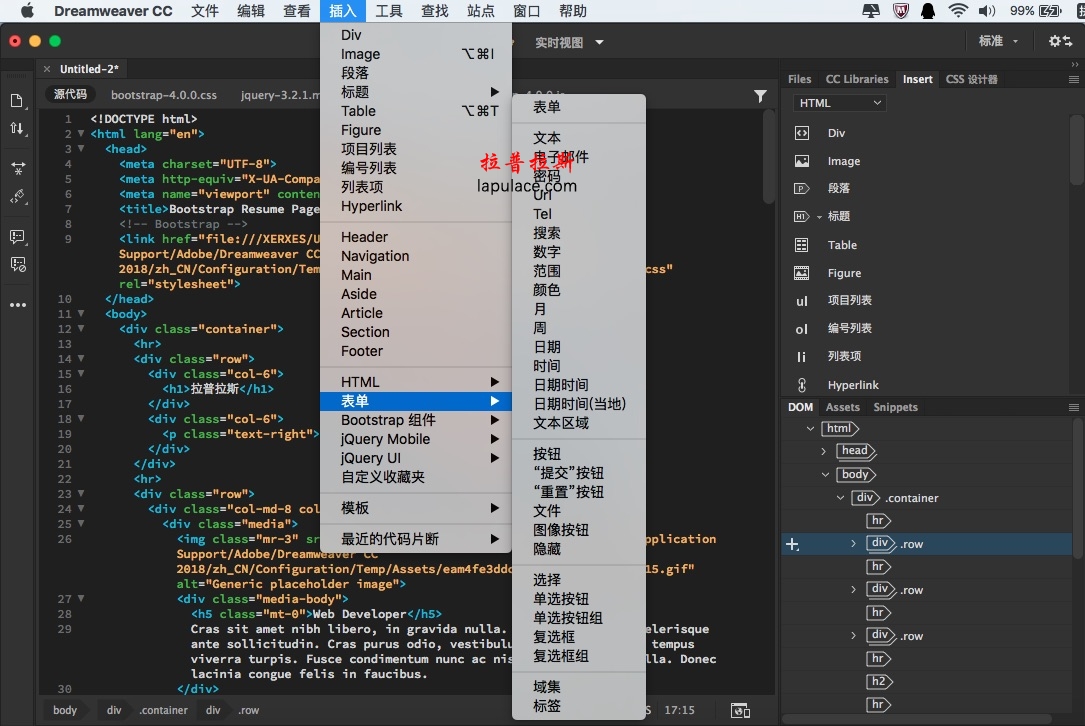Click the Open Documents icon in left toolbar
This screenshot has width=1085, height=726.
(17, 101)
